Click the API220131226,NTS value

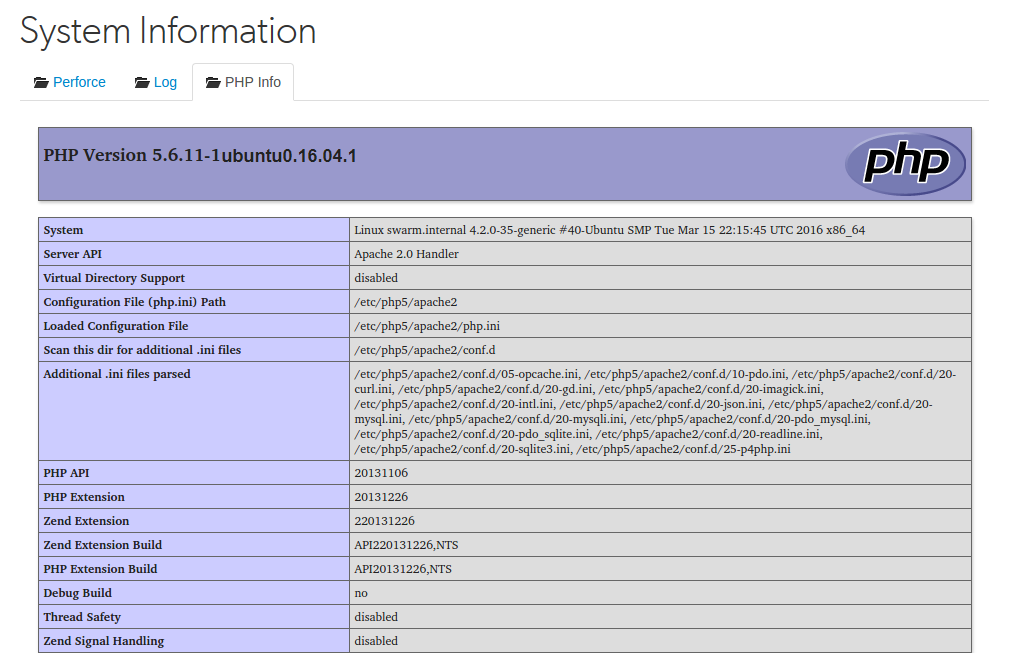tap(406, 545)
